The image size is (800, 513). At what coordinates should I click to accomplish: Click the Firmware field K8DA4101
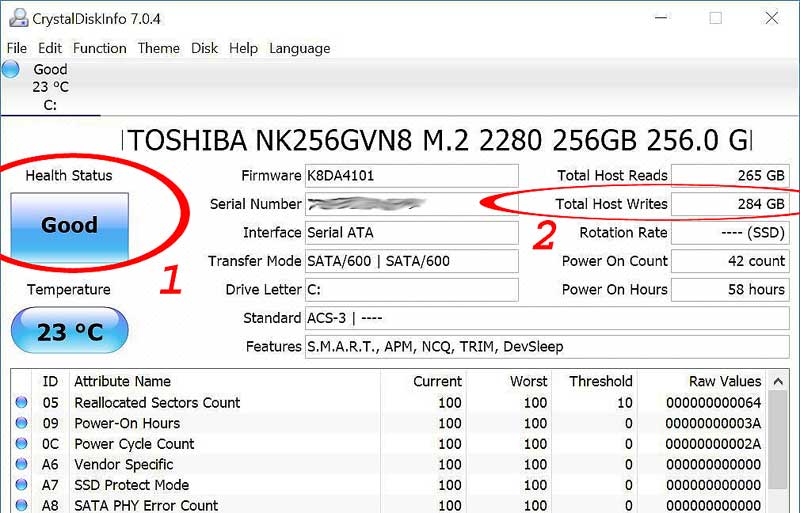411,176
